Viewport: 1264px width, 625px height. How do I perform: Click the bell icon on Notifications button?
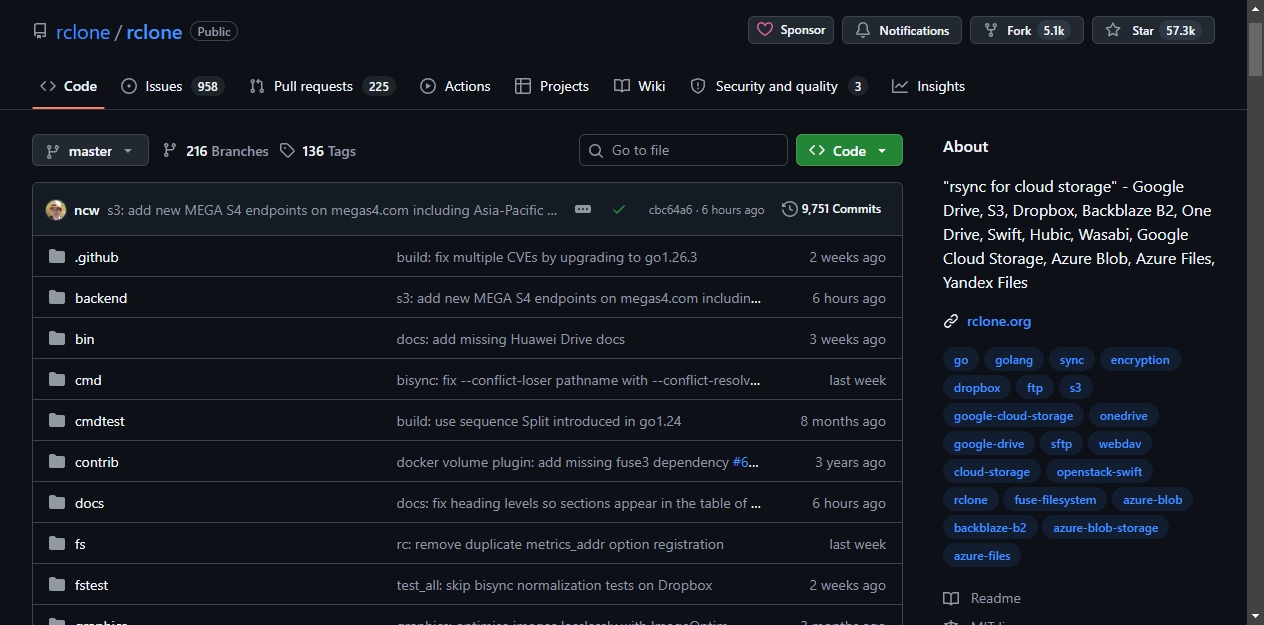pos(863,31)
